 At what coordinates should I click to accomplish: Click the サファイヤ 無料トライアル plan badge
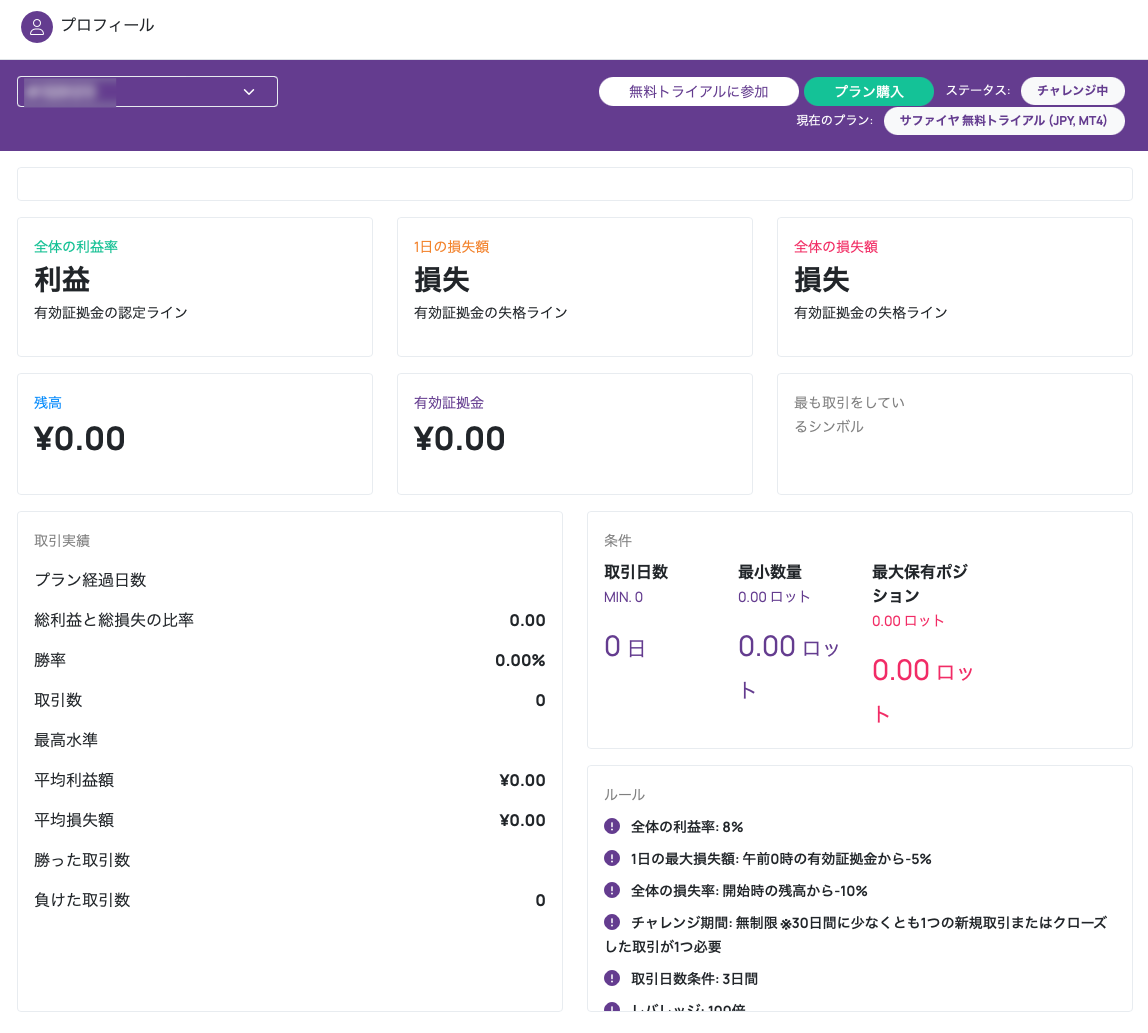1004,121
